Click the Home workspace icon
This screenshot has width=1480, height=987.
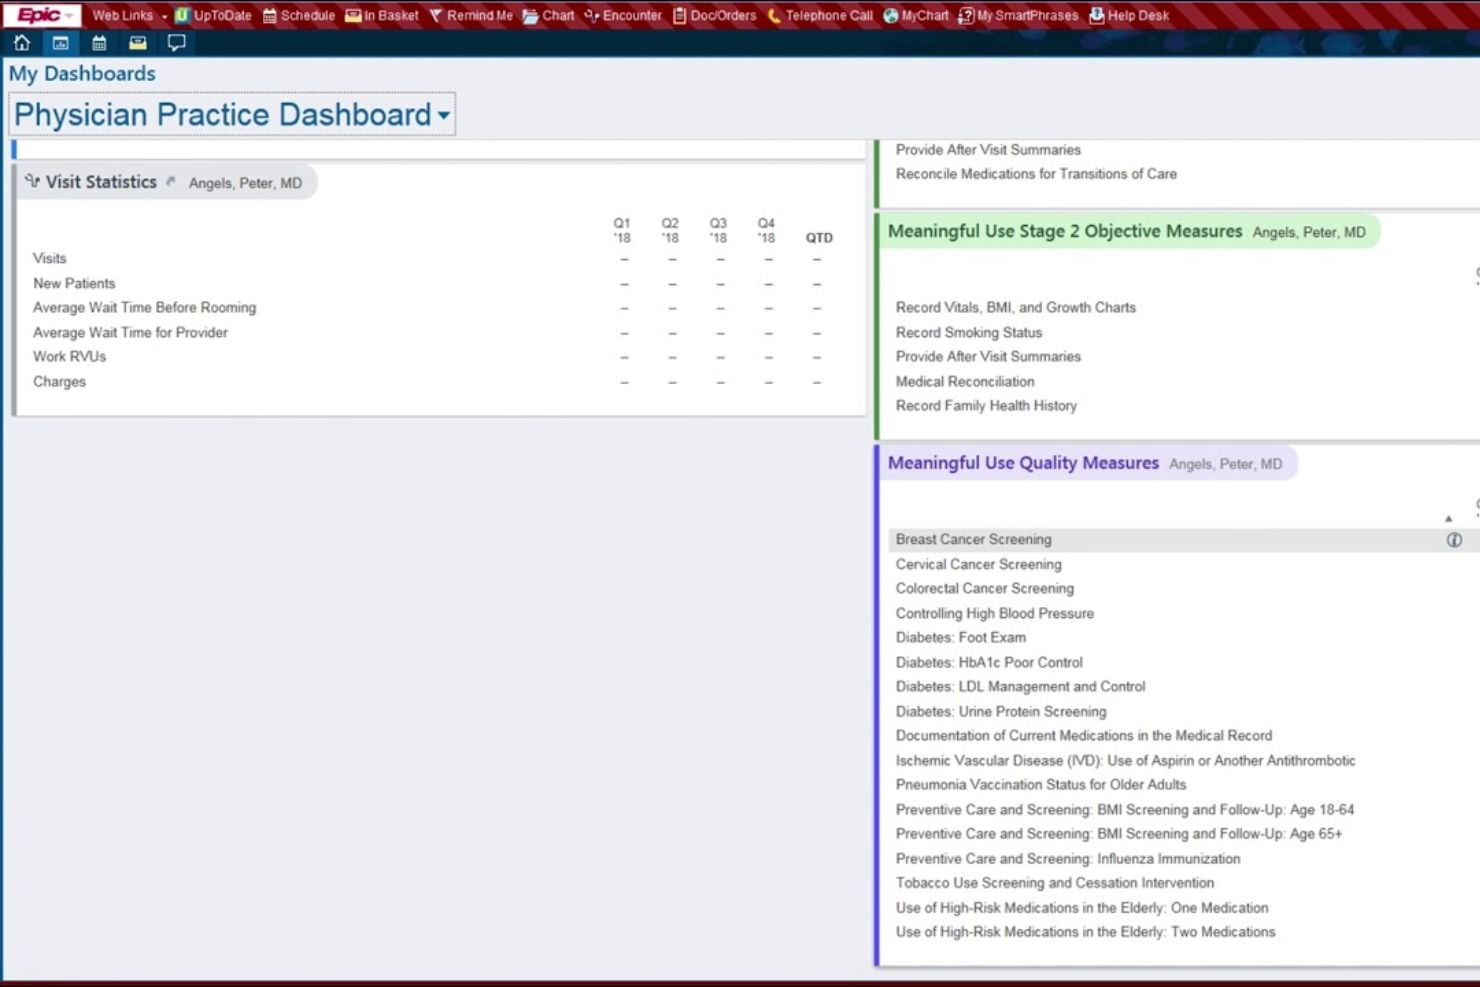22,43
